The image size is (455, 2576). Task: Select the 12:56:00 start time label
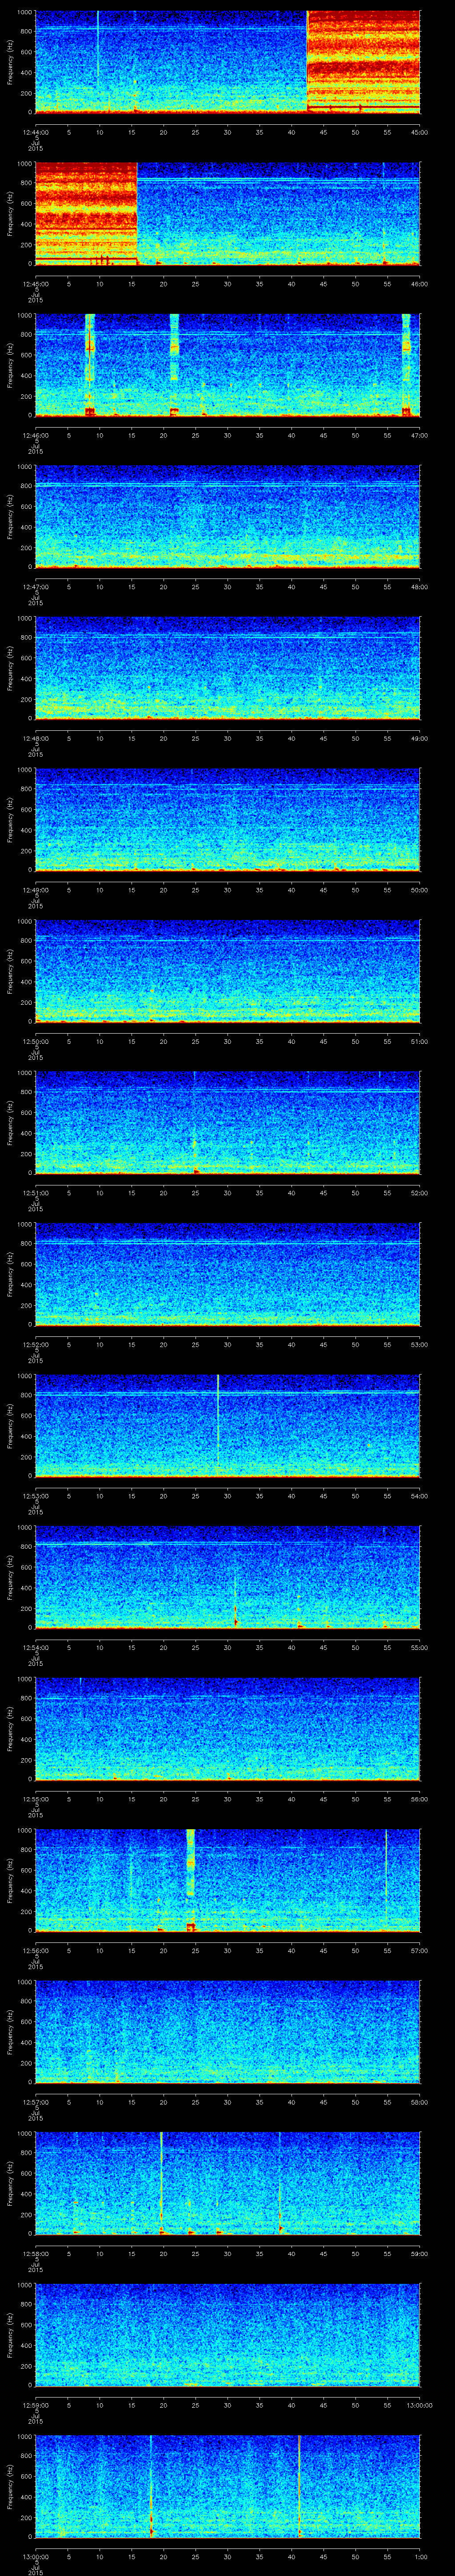coord(35,1950)
